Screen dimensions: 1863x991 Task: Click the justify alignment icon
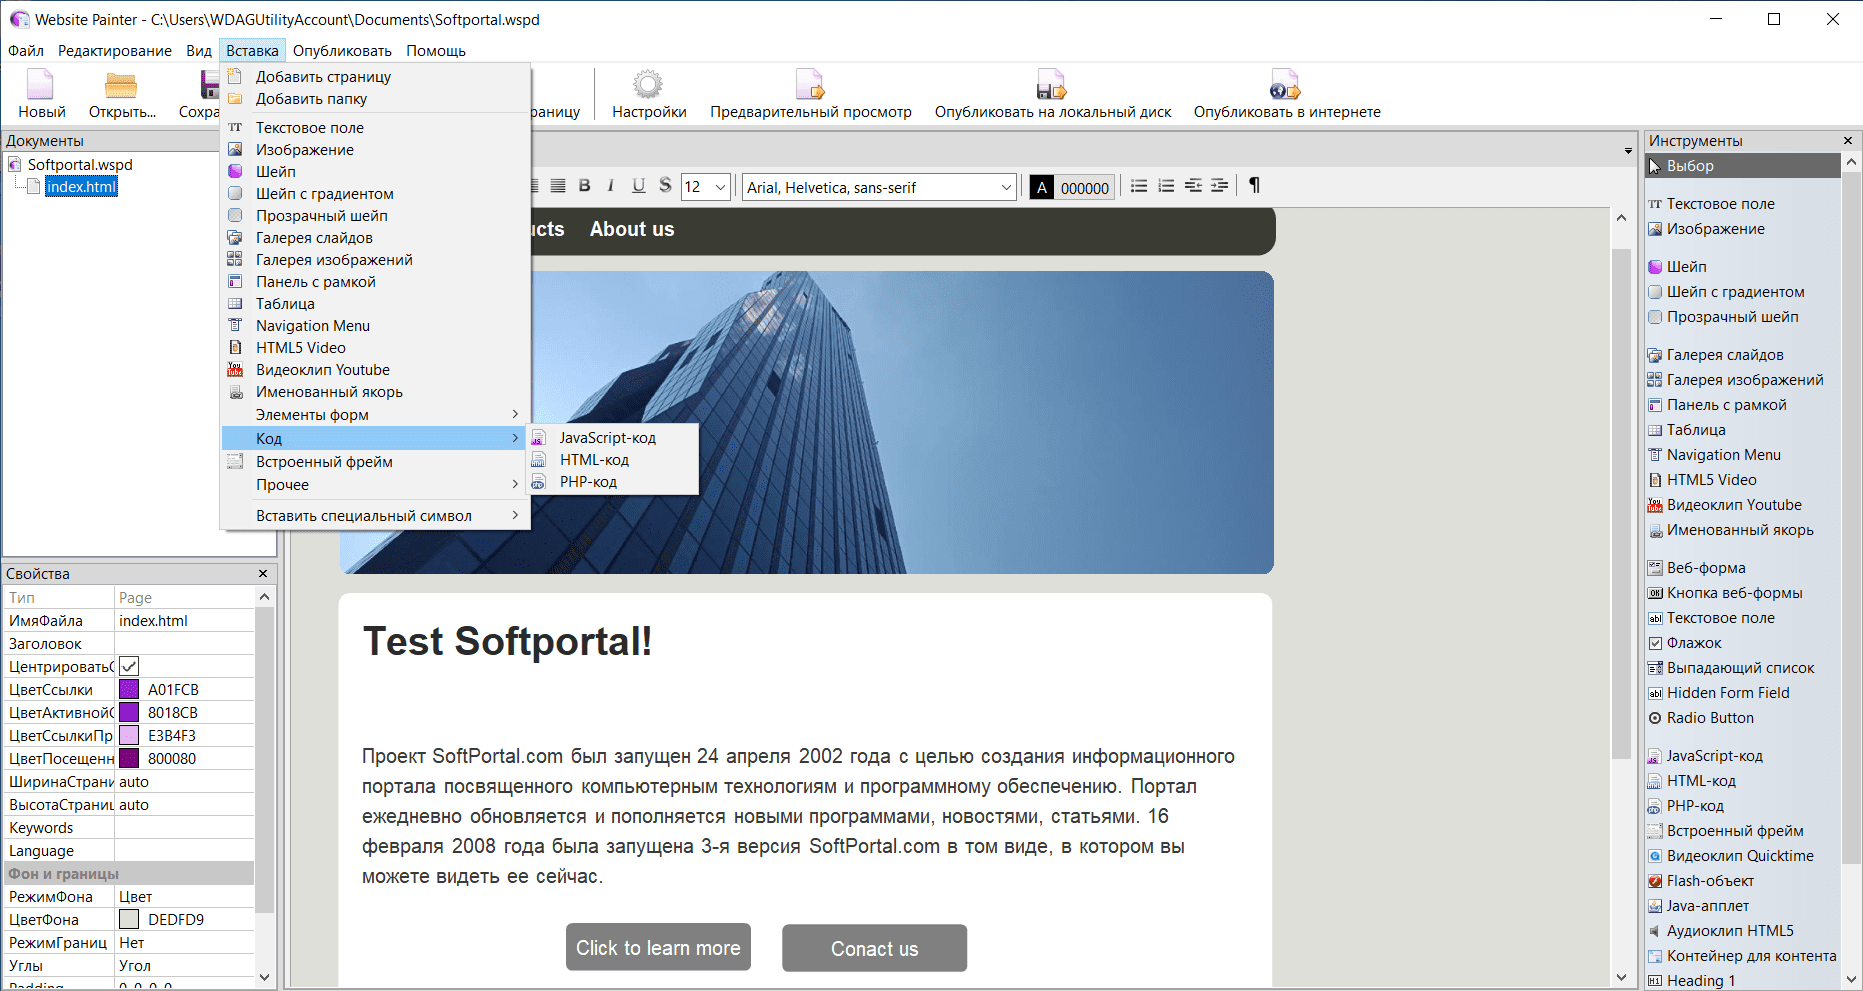[x=558, y=186]
